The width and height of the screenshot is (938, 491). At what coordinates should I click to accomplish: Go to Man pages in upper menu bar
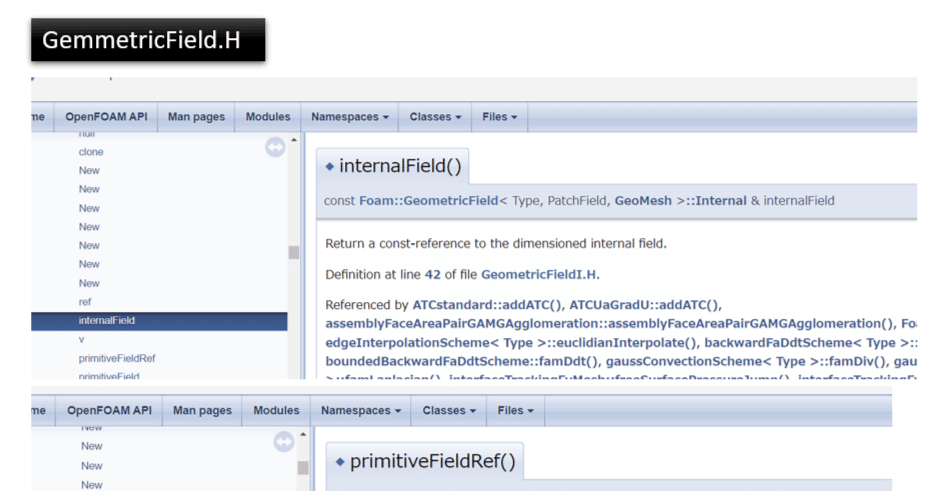196,117
